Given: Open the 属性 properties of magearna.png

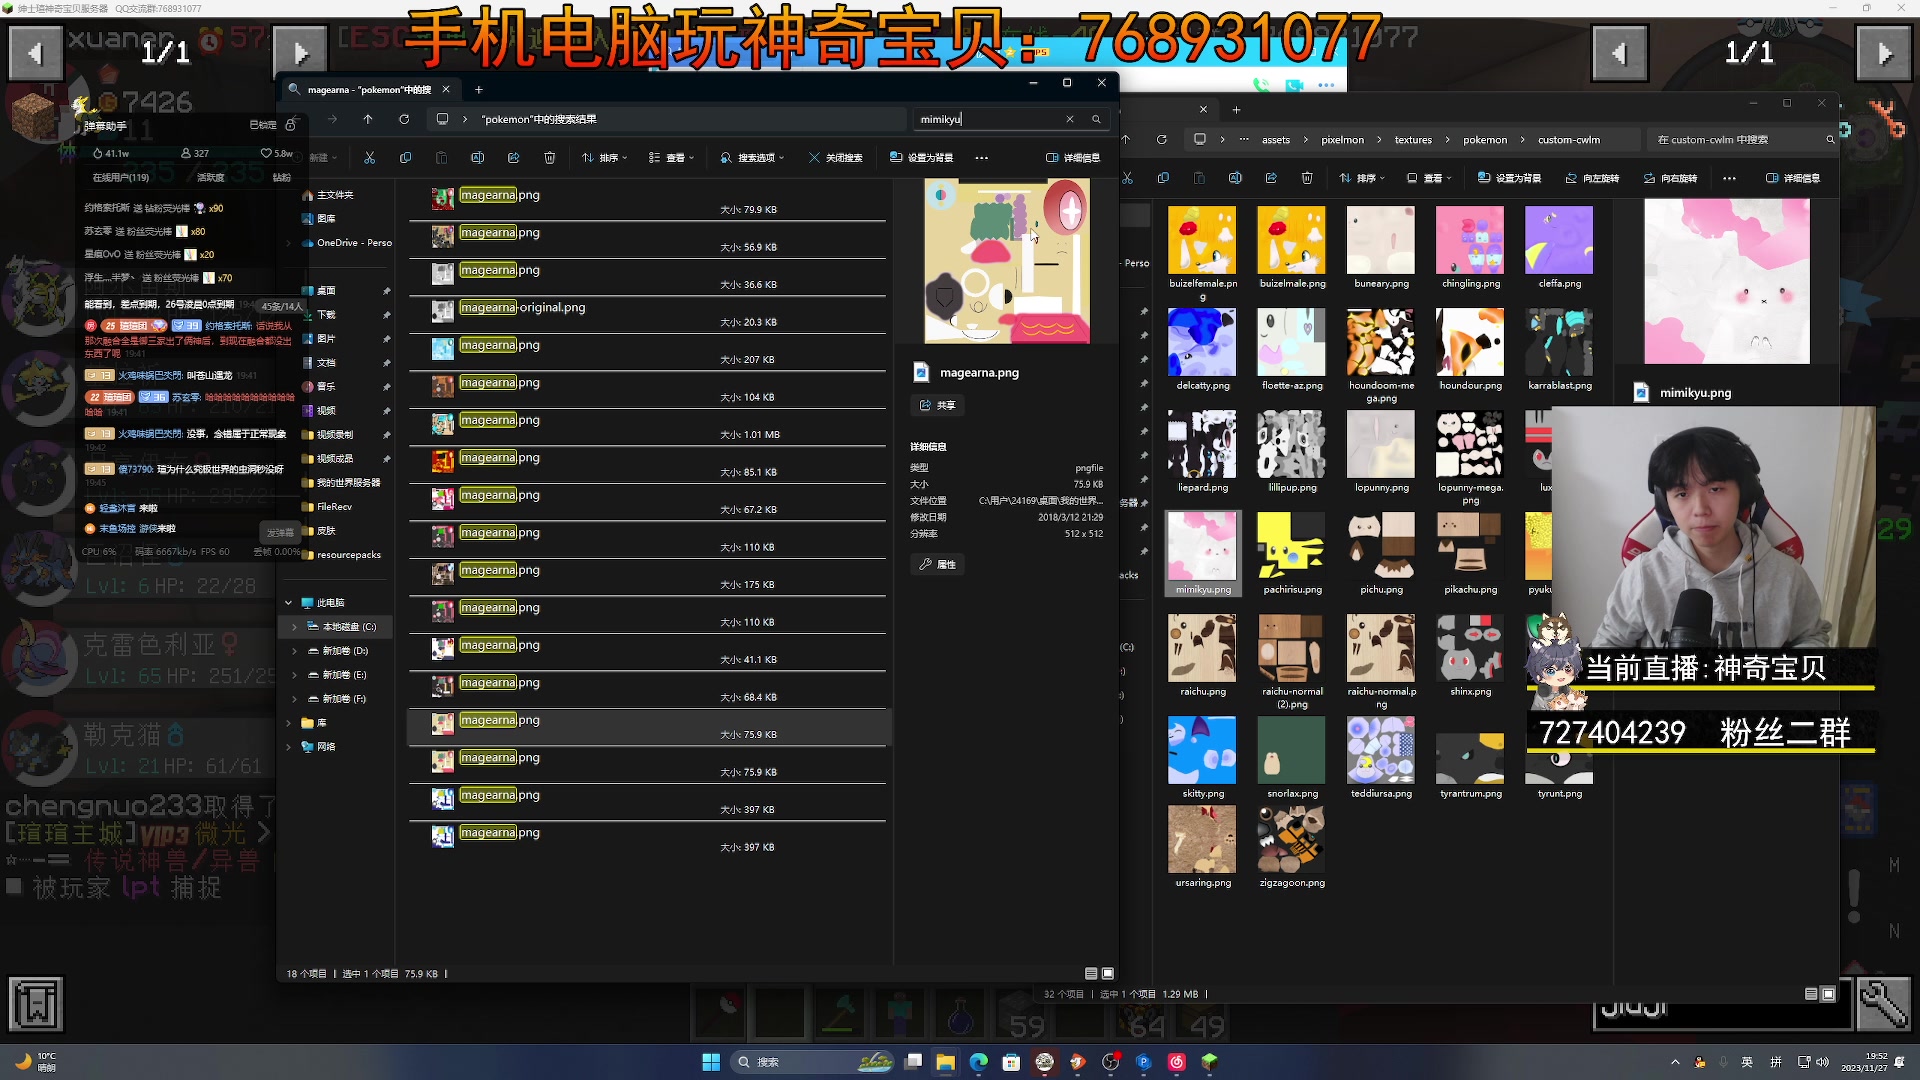Looking at the screenshot, I should coord(937,564).
